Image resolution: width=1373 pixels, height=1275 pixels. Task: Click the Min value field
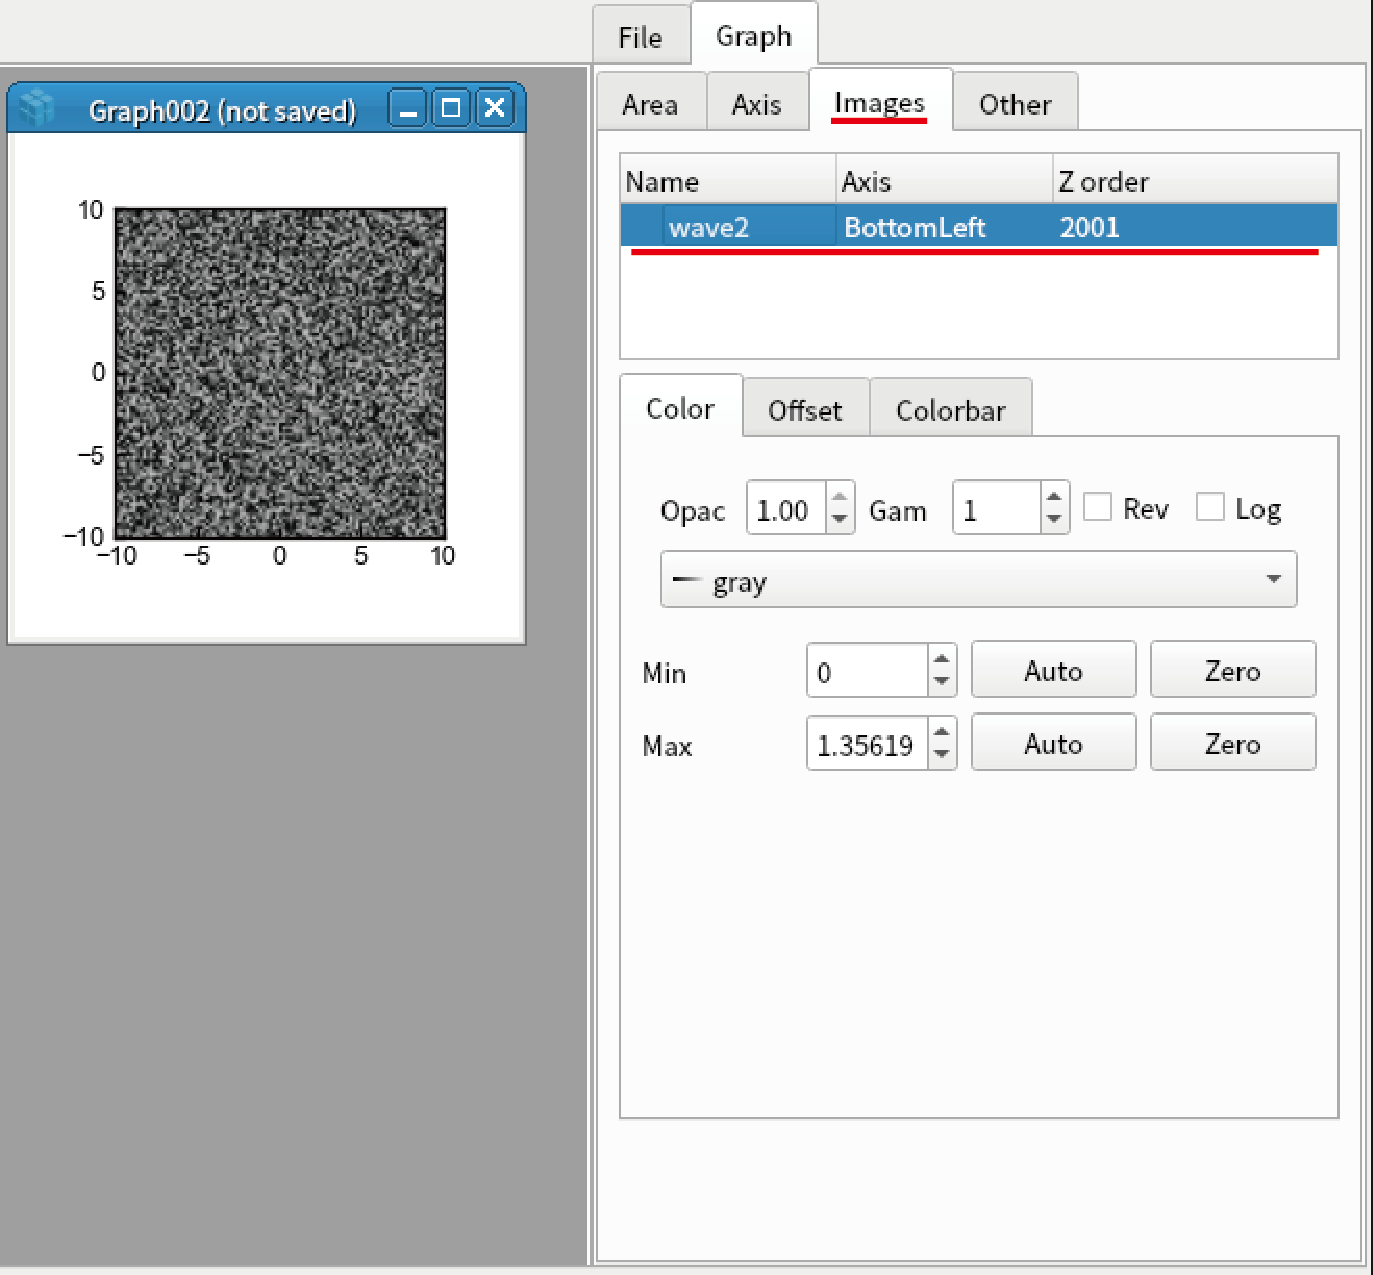coord(868,670)
